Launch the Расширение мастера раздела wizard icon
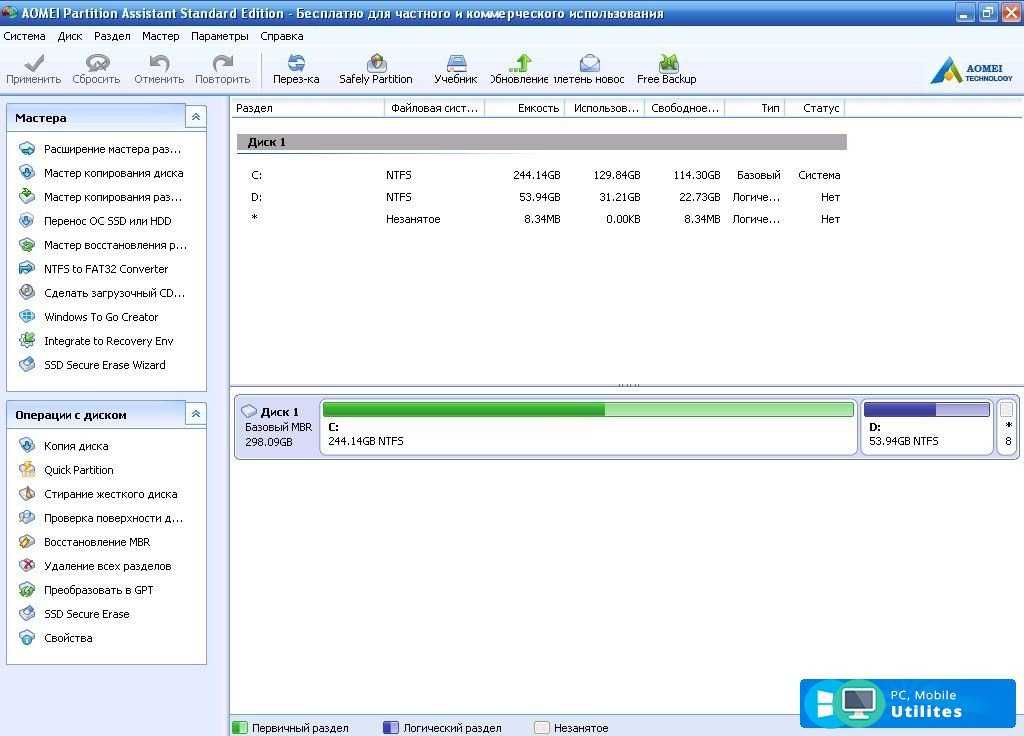Viewport: 1024px width, 736px height. (27, 149)
